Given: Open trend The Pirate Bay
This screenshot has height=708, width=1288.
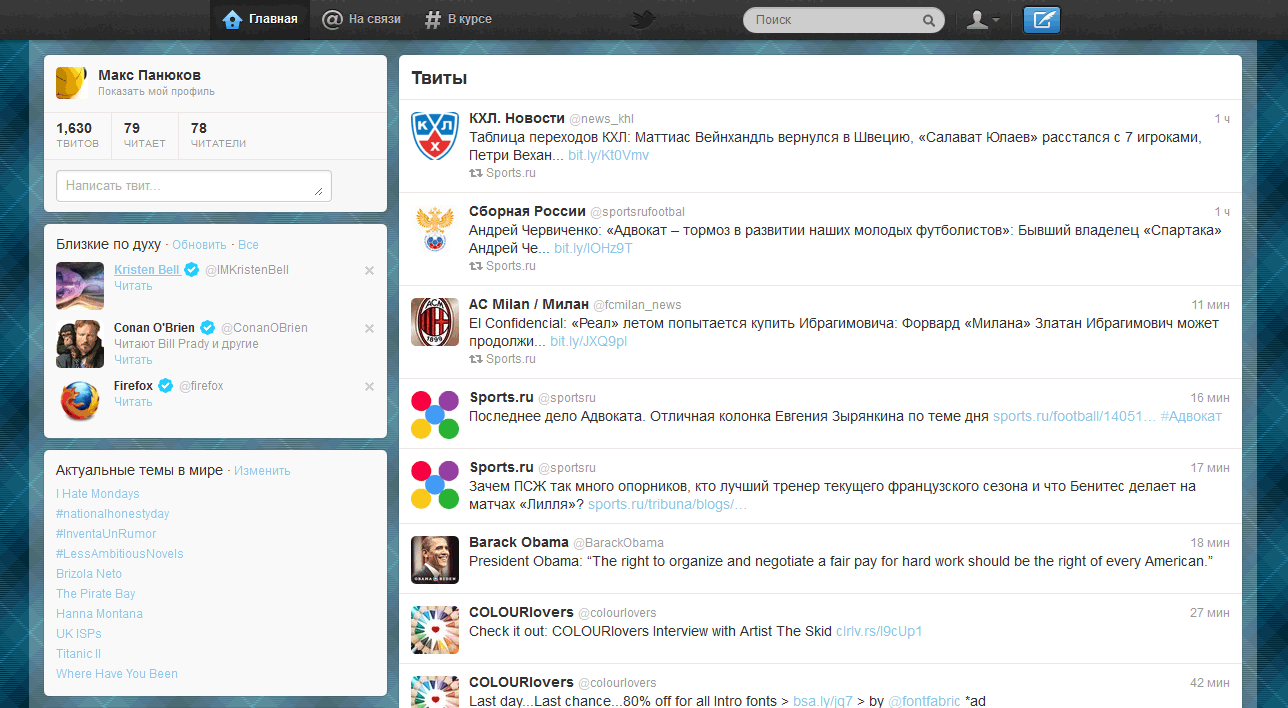Looking at the screenshot, I should point(96,594).
